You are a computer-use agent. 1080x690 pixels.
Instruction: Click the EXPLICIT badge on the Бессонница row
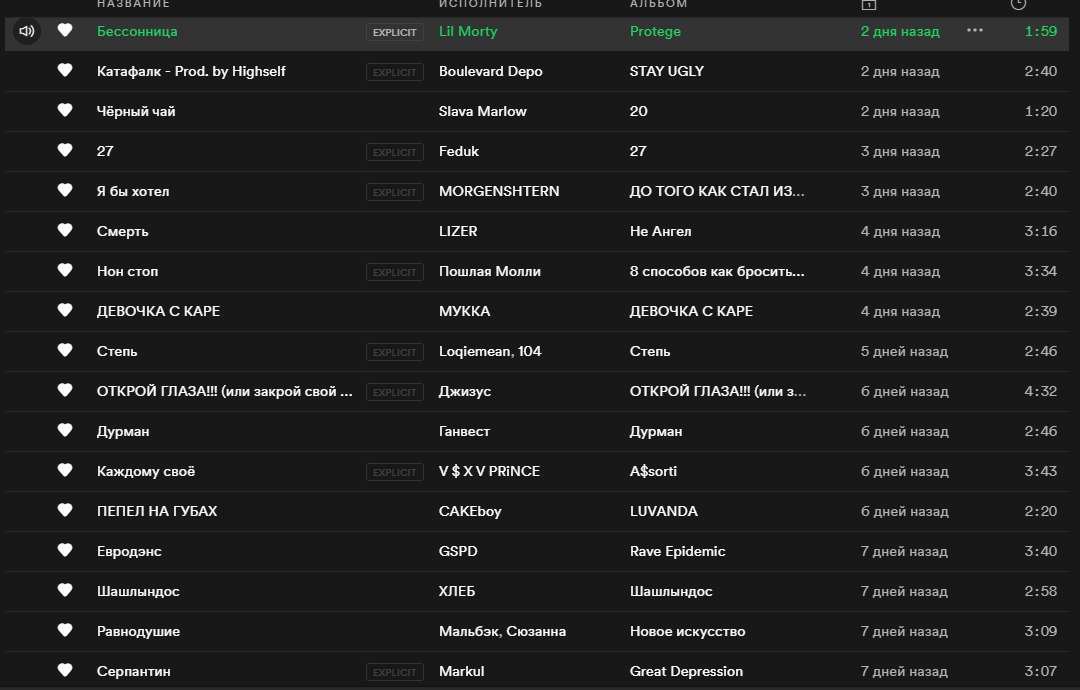pos(395,32)
